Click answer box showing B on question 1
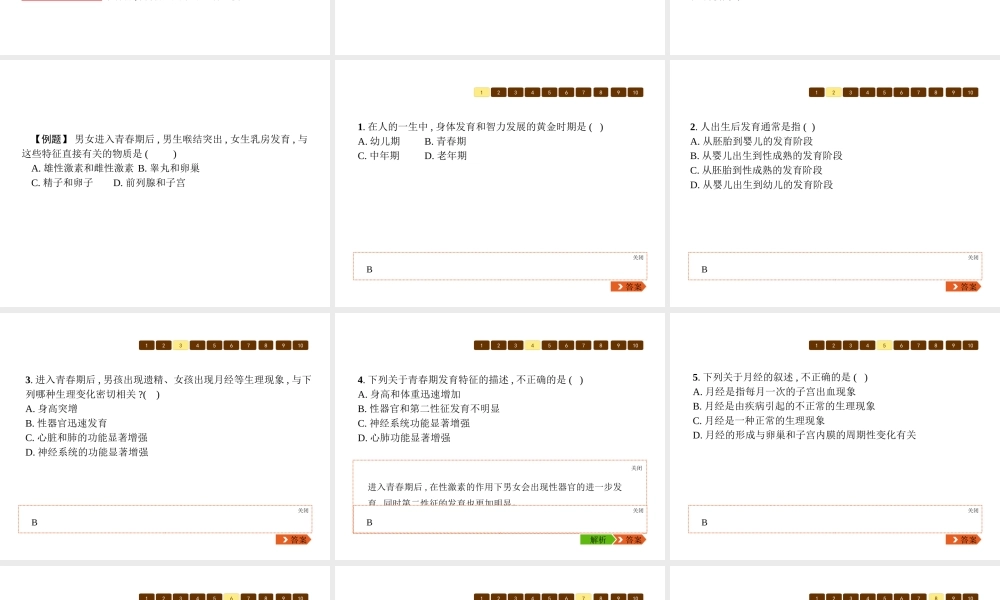This screenshot has height=600, width=1000. click(x=500, y=267)
